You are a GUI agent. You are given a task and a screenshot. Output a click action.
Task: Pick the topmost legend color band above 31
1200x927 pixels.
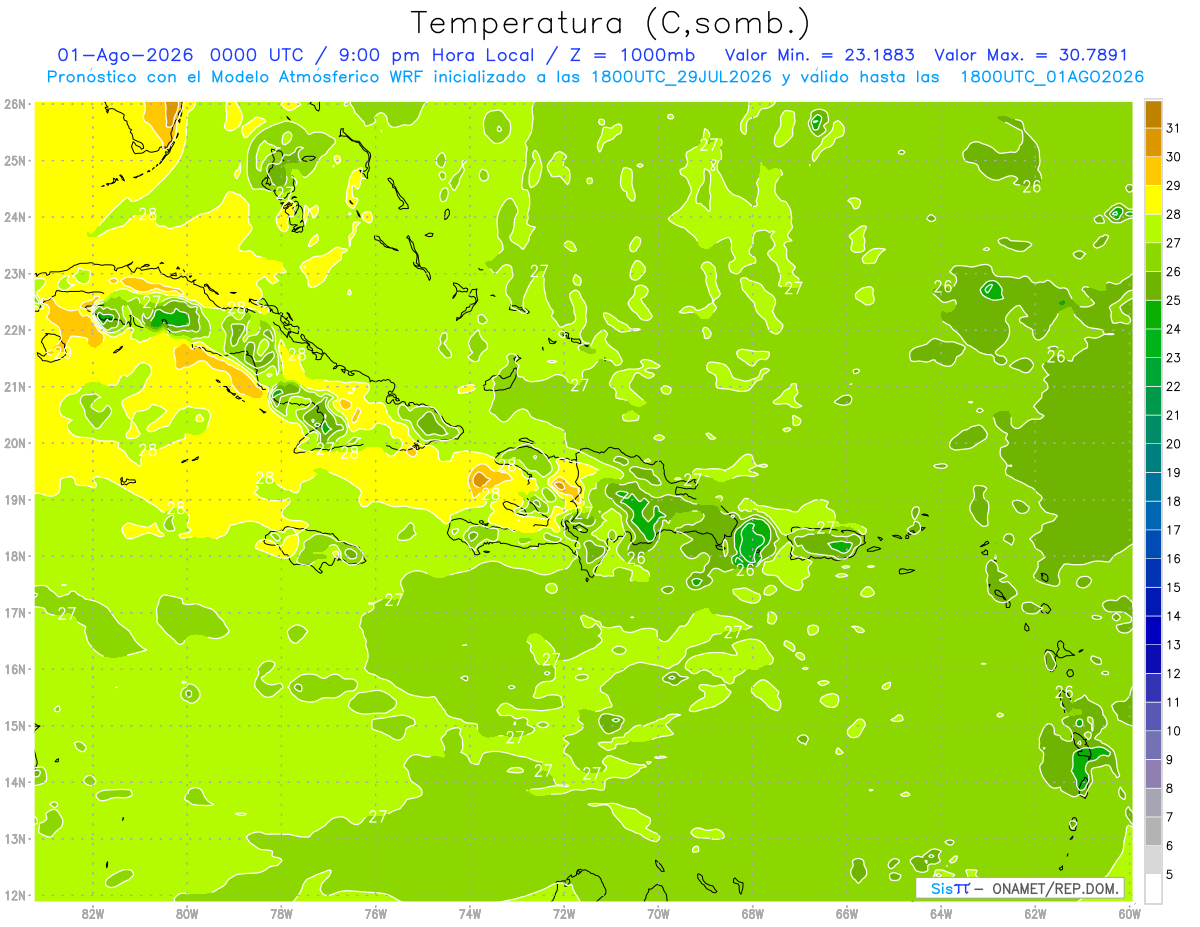[1153, 114]
